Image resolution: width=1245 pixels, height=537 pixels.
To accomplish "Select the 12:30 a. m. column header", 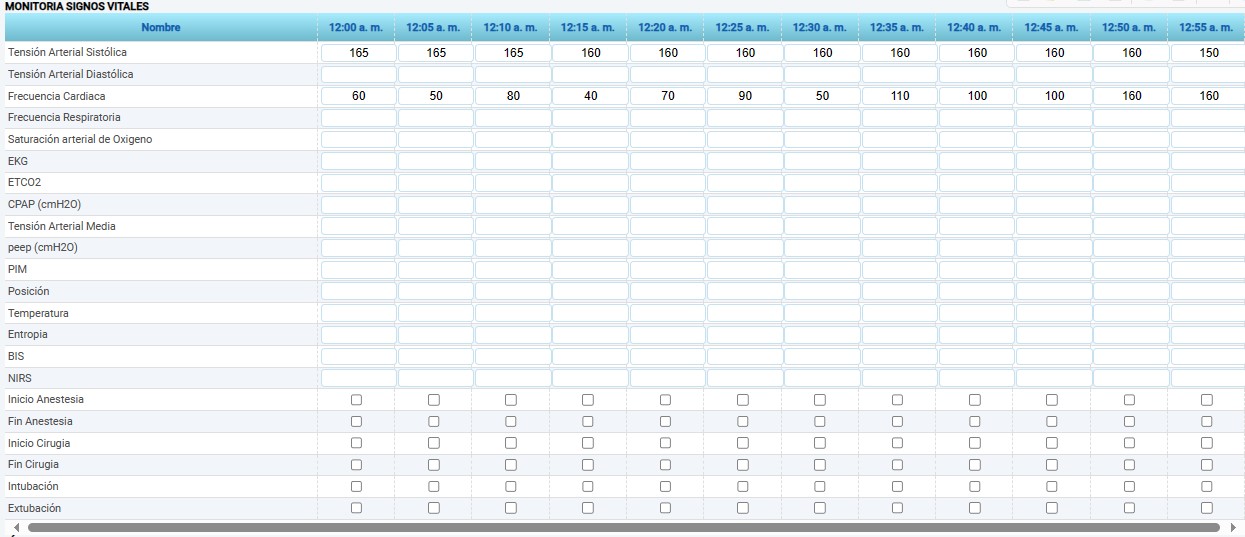I will pyautogui.click(x=820, y=27).
